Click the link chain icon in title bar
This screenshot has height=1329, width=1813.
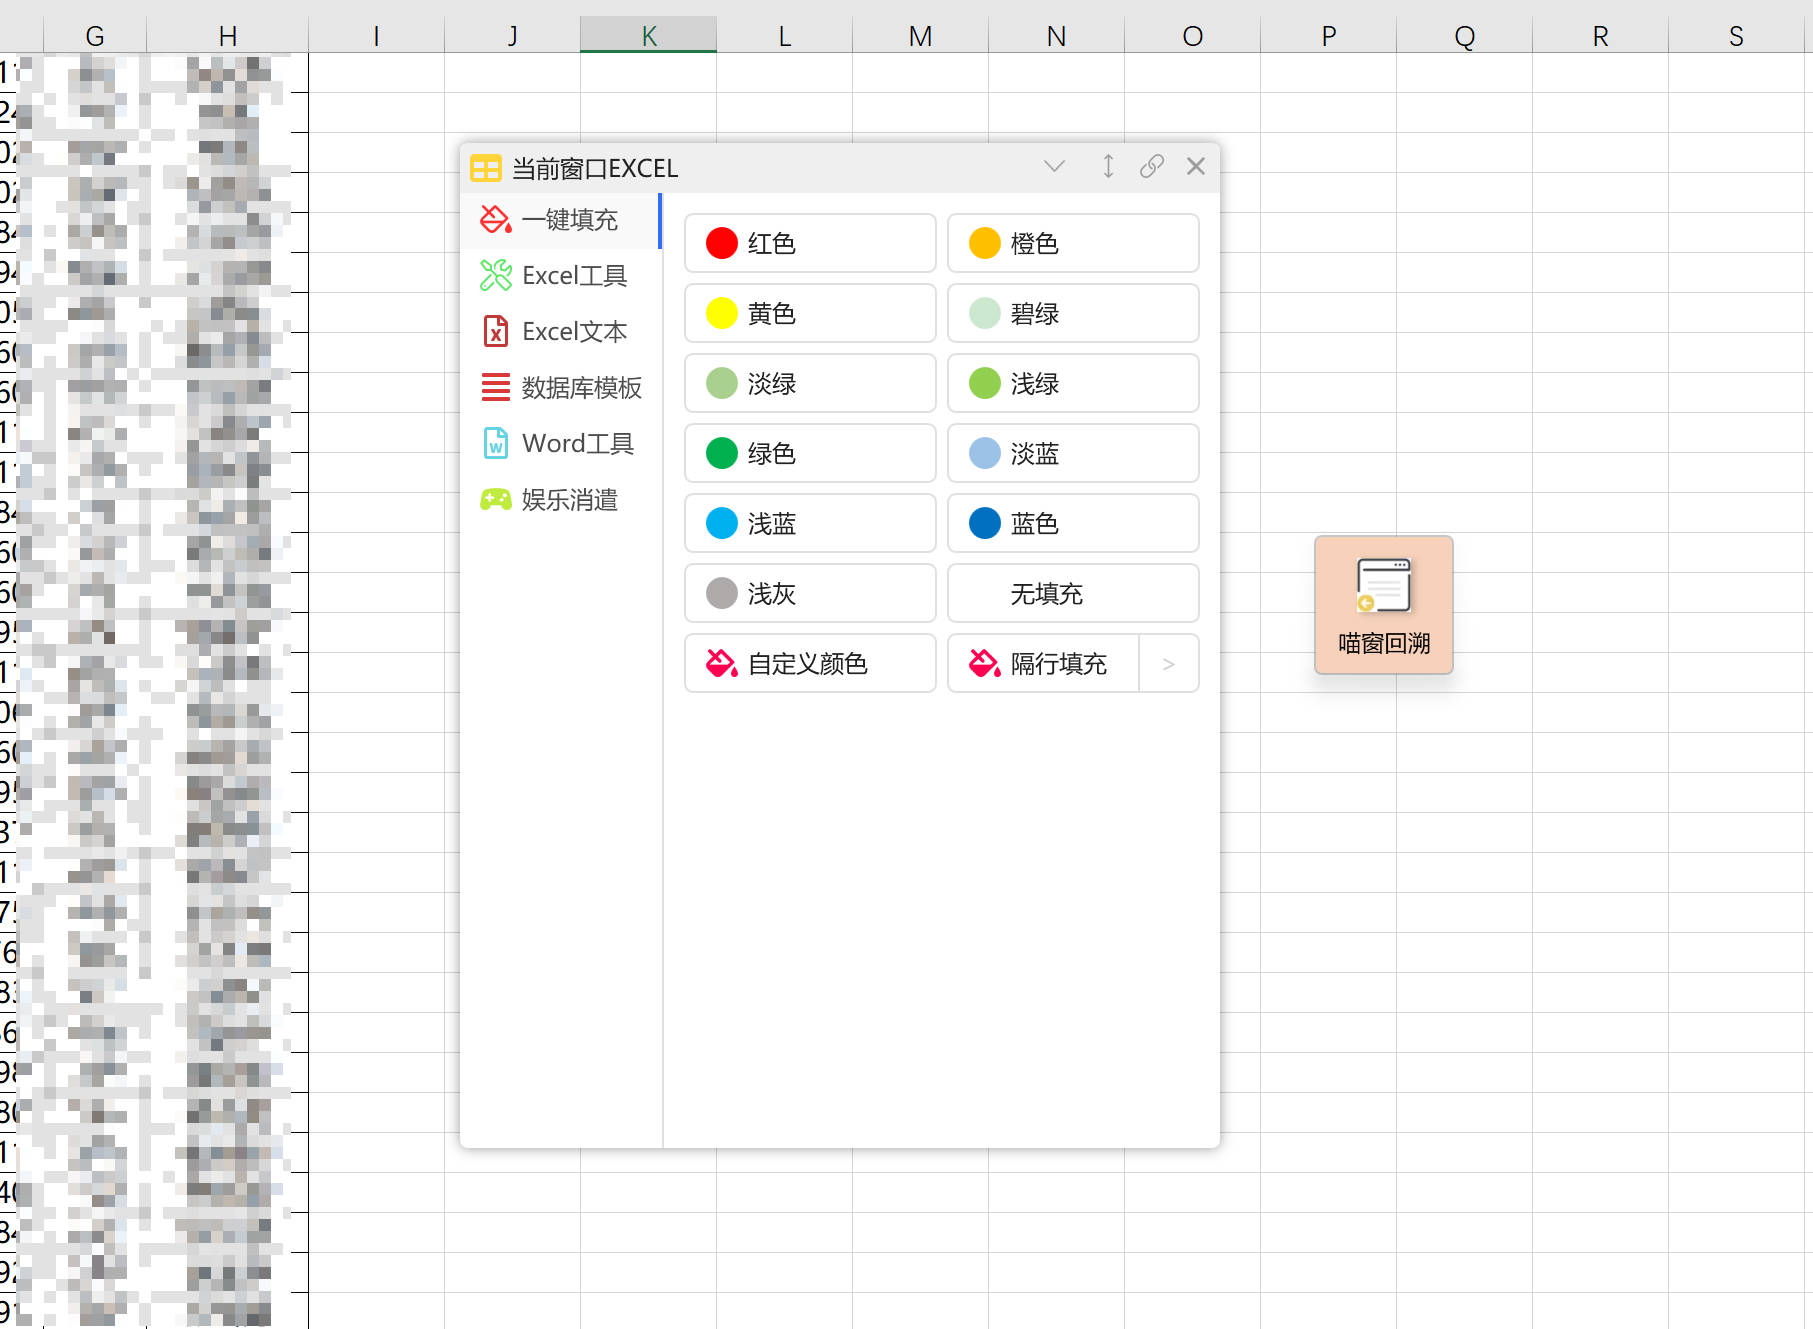click(x=1152, y=166)
